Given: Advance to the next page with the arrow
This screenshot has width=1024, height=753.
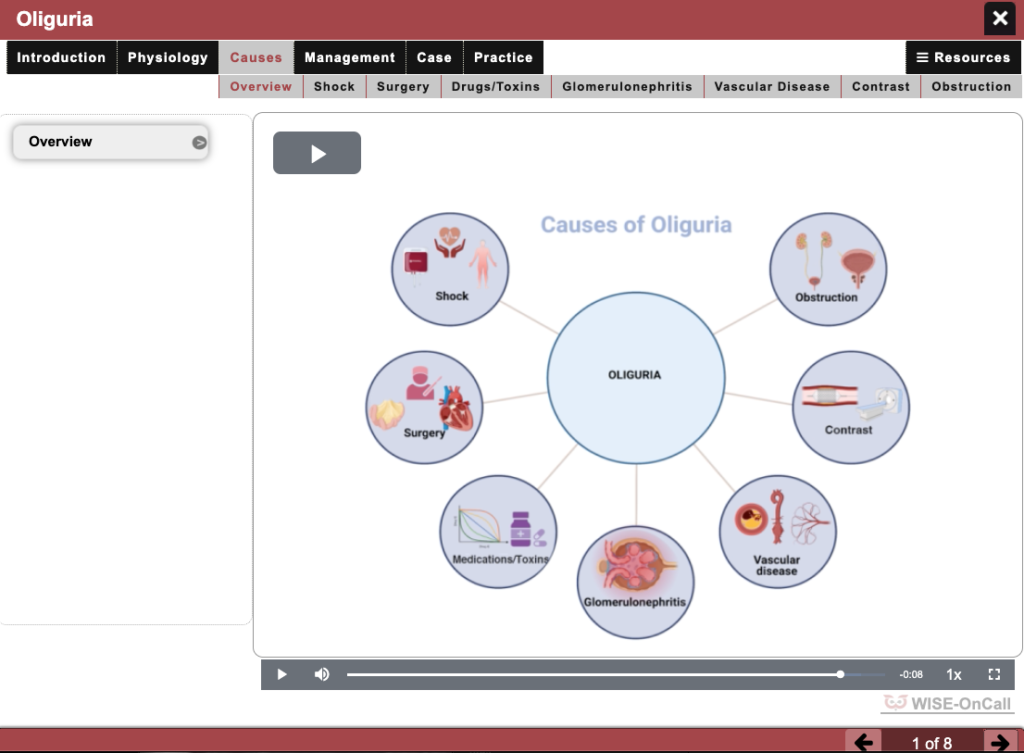Looking at the screenshot, I should pyautogui.click(x=999, y=740).
